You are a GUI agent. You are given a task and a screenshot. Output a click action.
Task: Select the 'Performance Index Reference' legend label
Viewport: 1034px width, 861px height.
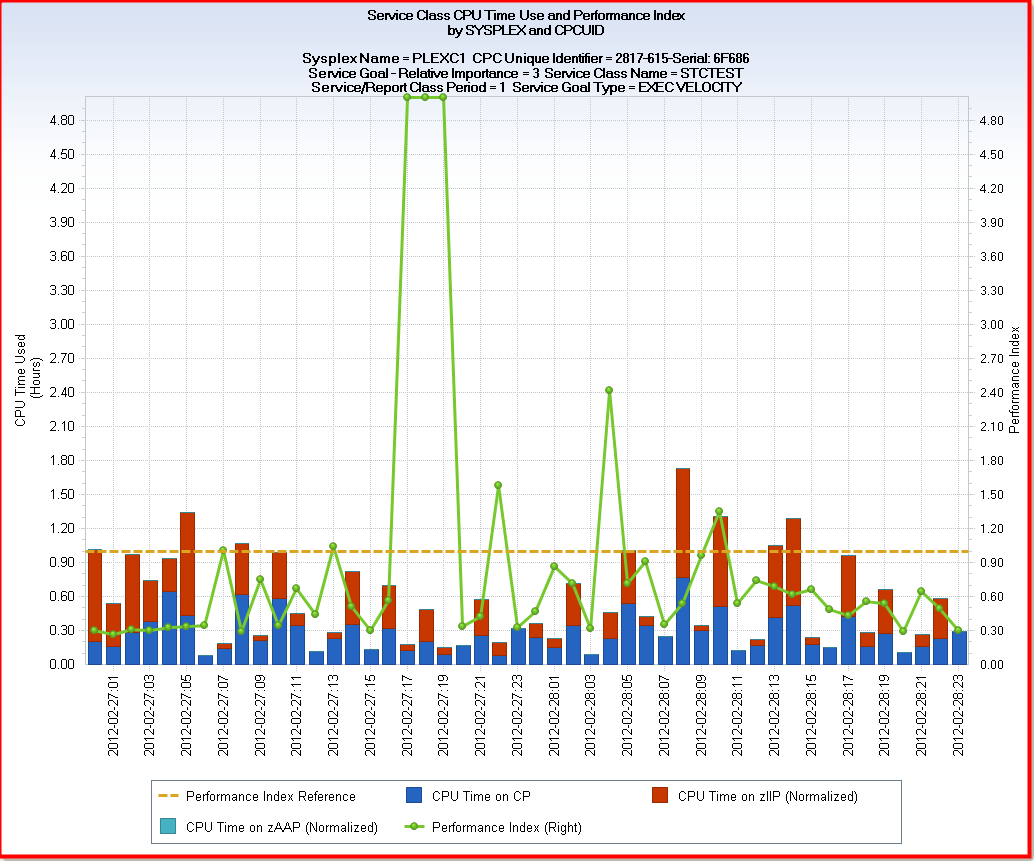click(270, 796)
